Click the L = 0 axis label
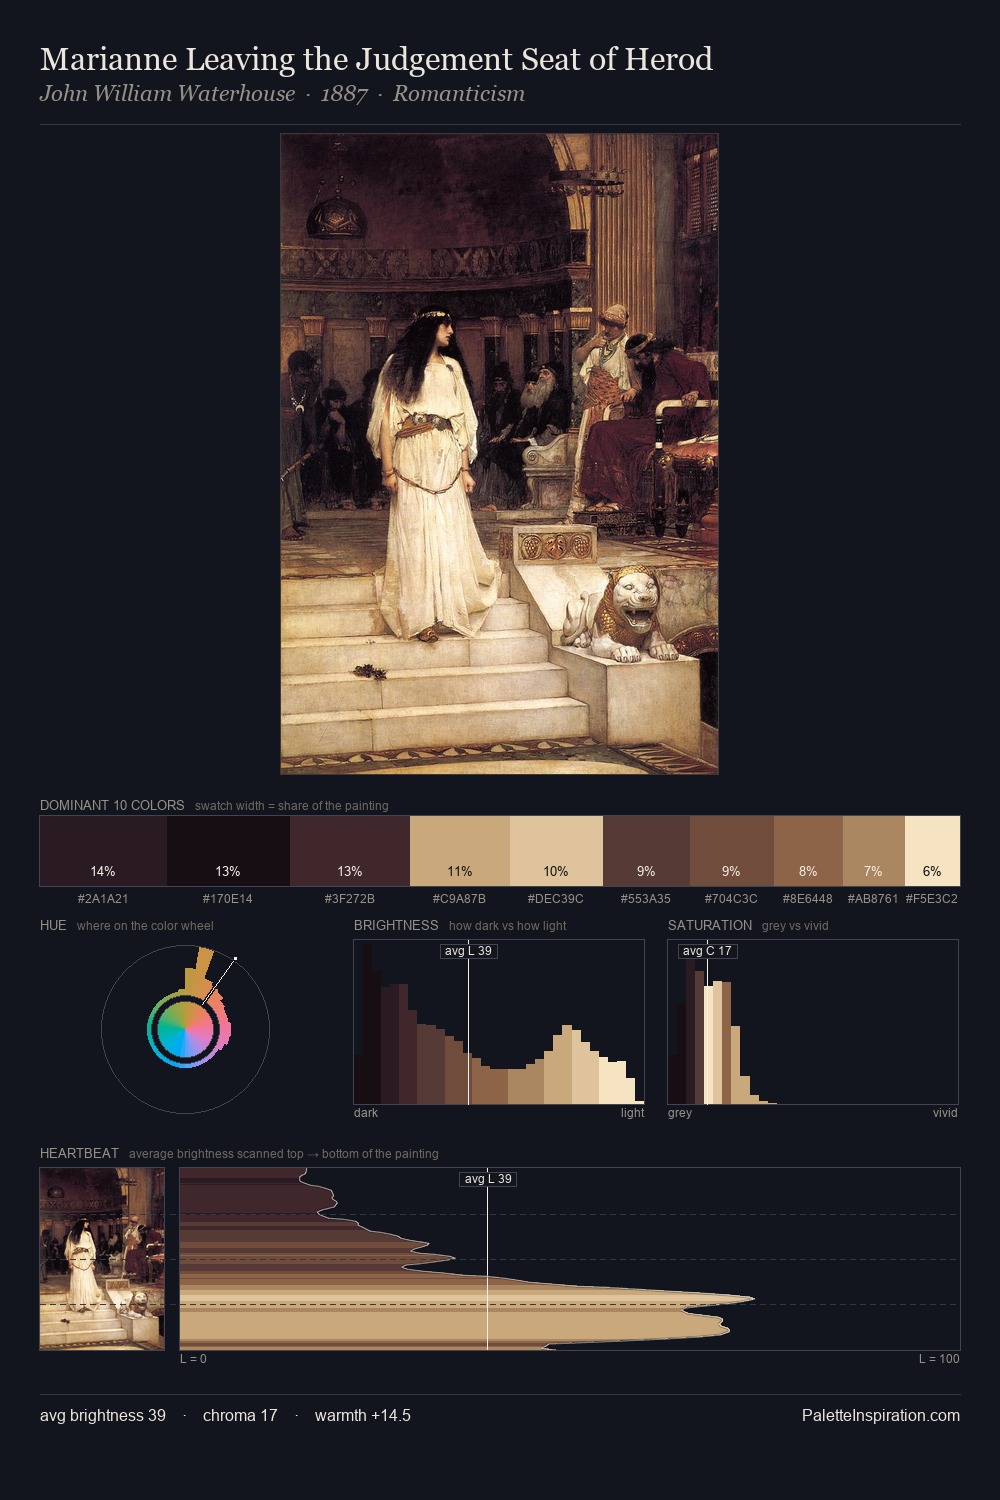Screen dimensions: 1000x1500 point(193,1359)
